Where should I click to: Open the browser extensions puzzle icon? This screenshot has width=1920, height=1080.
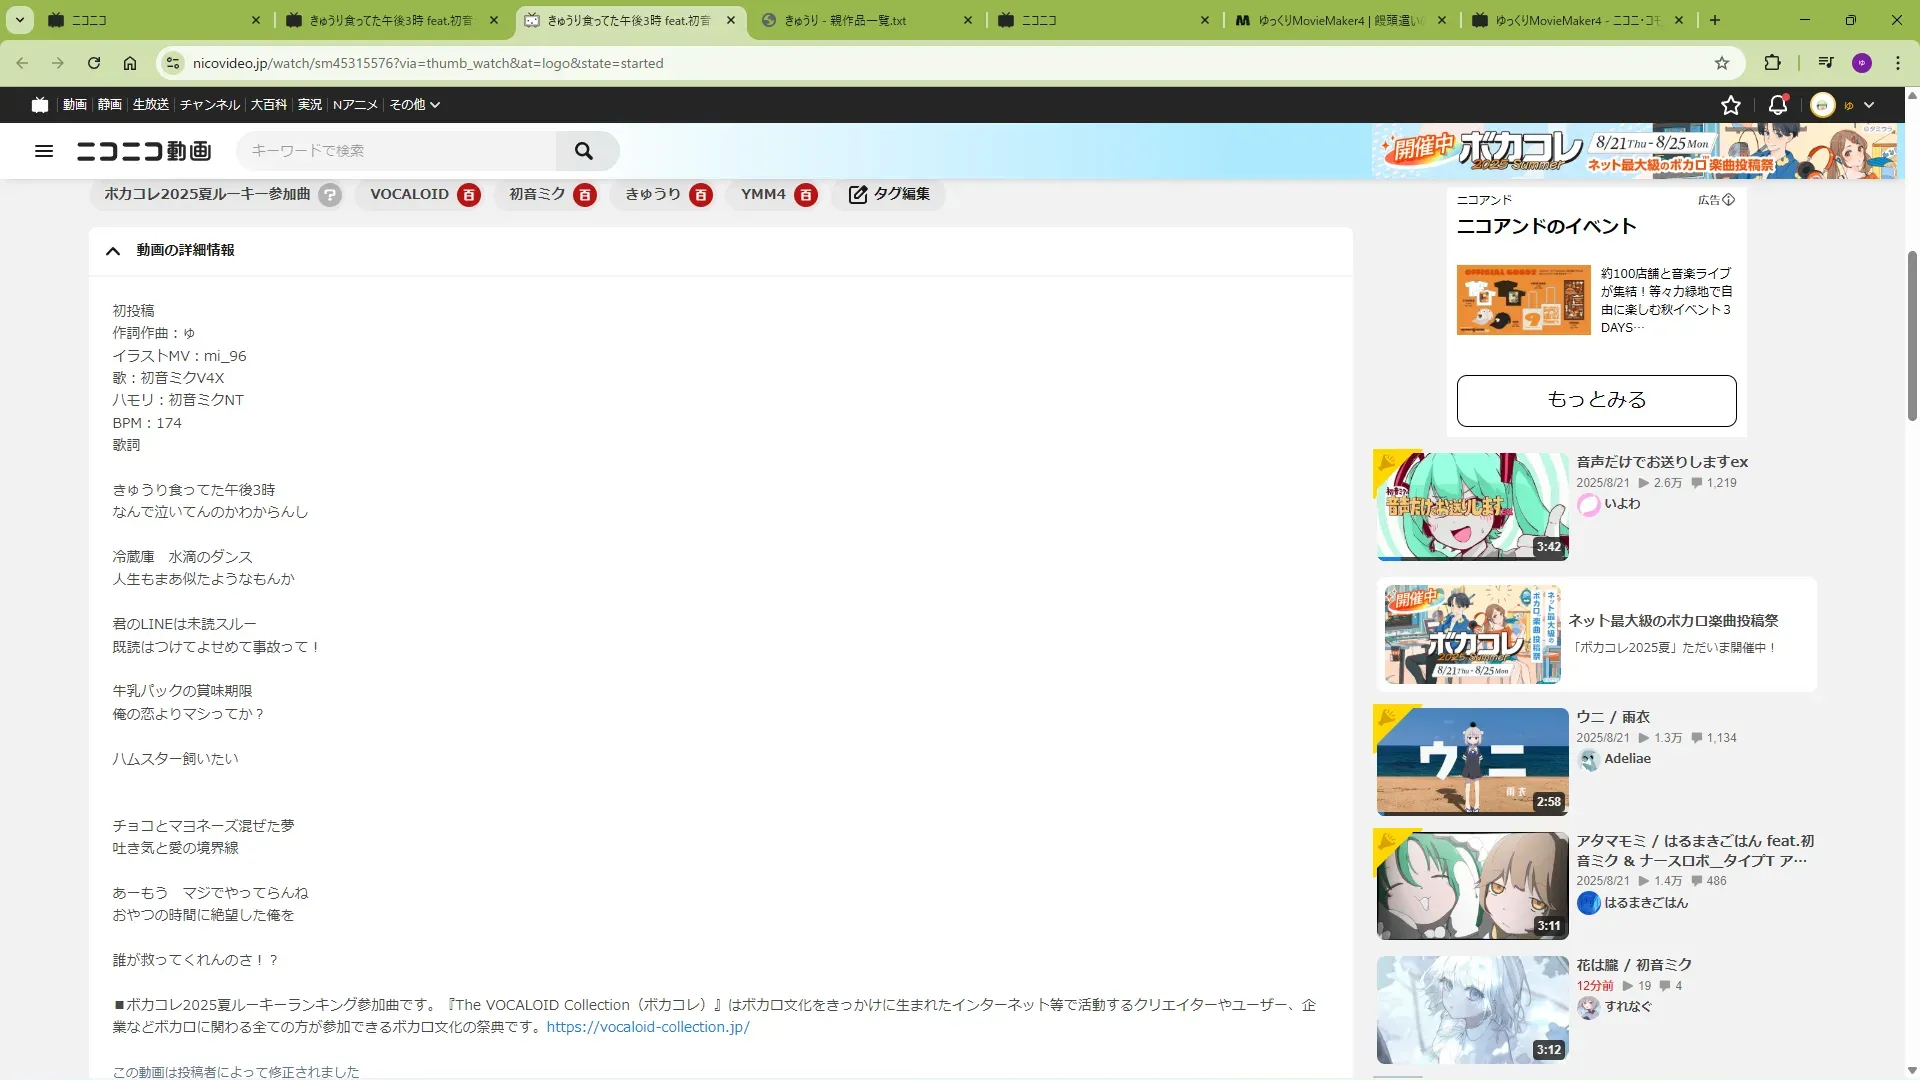[x=1772, y=63]
